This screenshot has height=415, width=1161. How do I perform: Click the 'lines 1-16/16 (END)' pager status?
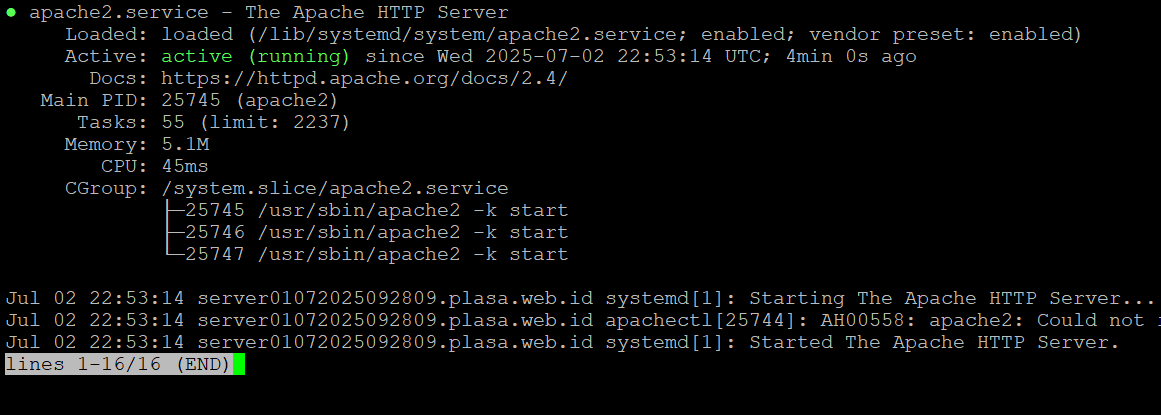[118, 364]
